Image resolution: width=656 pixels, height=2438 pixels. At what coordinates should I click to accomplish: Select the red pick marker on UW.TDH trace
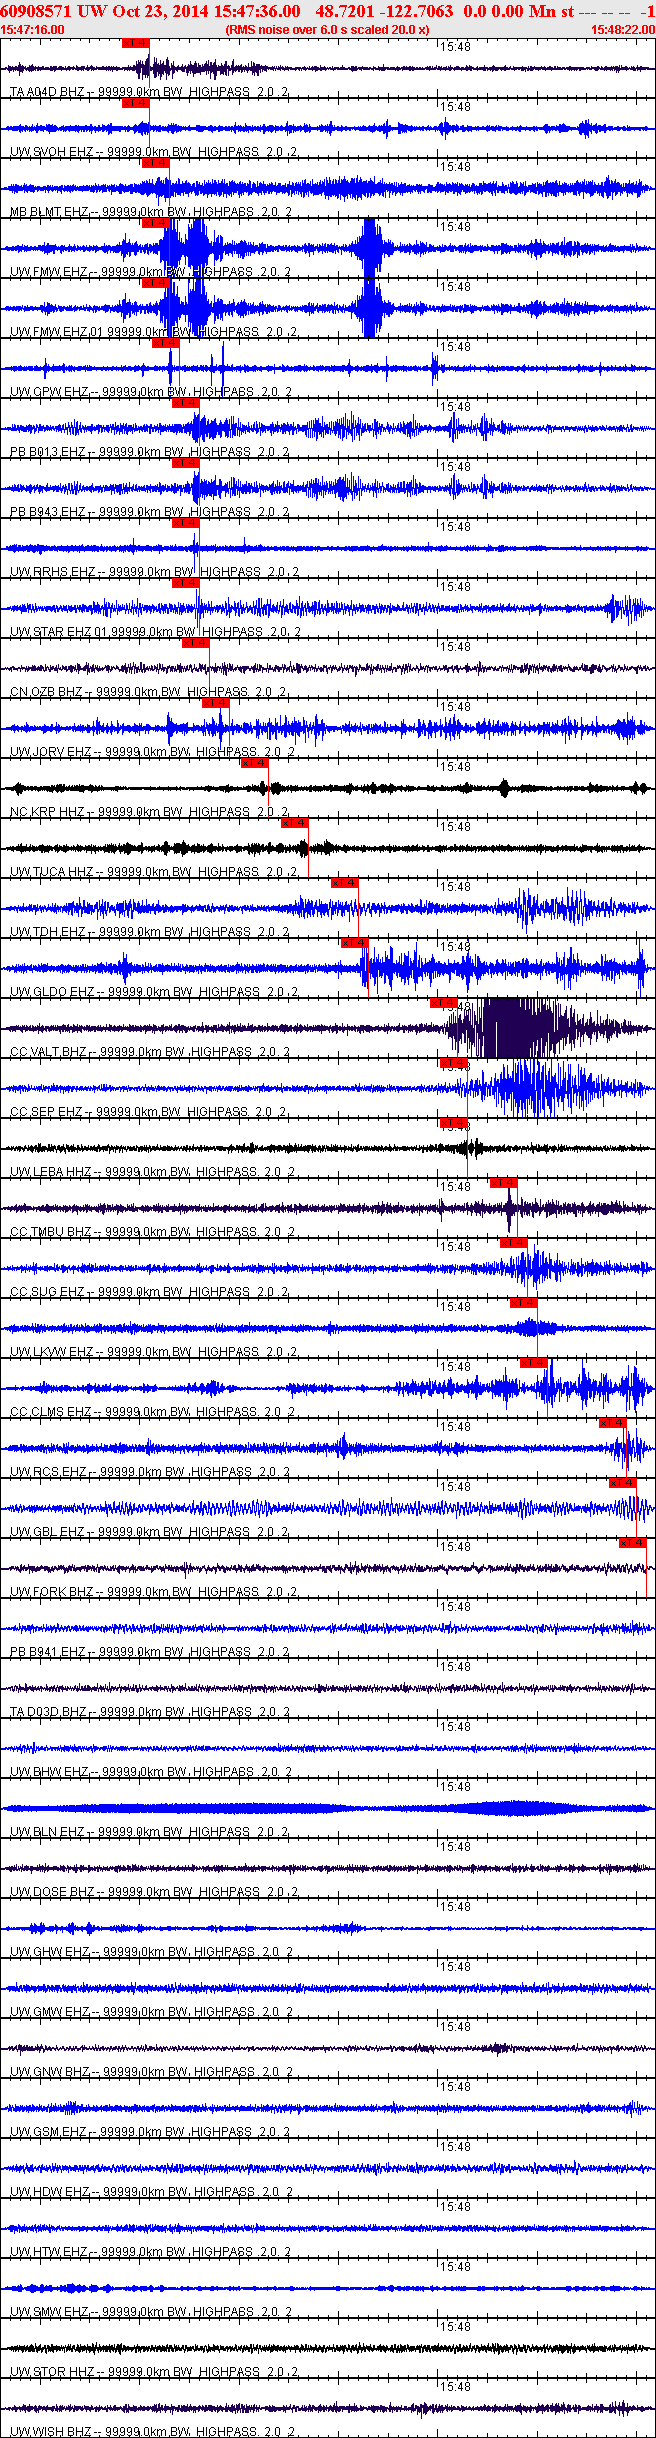pyautogui.click(x=345, y=883)
